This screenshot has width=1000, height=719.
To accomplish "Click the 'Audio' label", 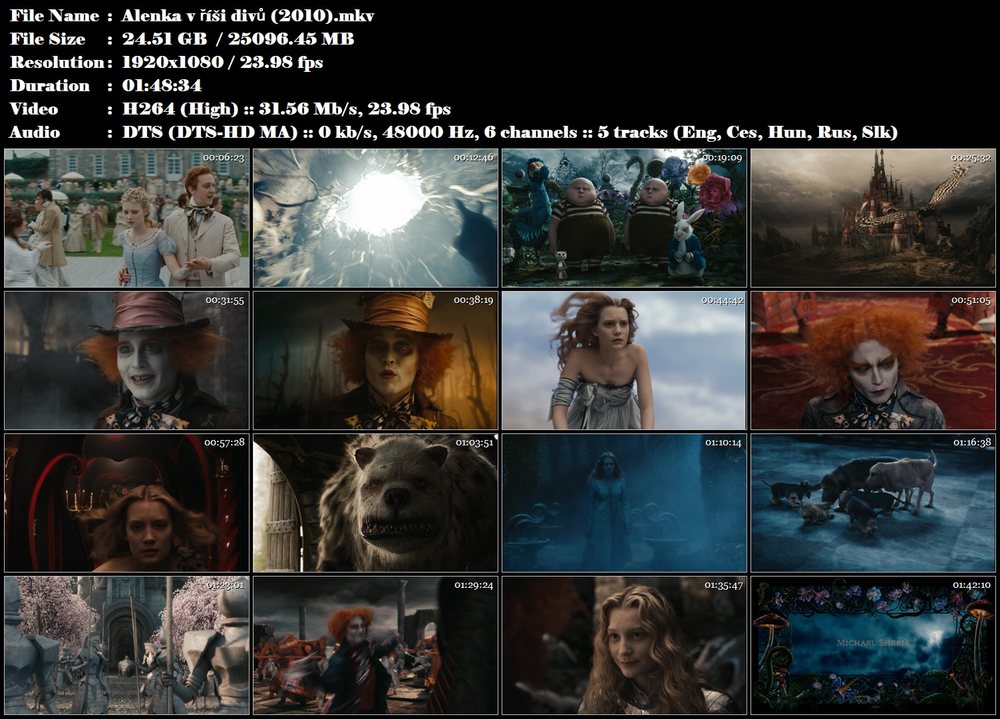I will (x=34, y=133).
